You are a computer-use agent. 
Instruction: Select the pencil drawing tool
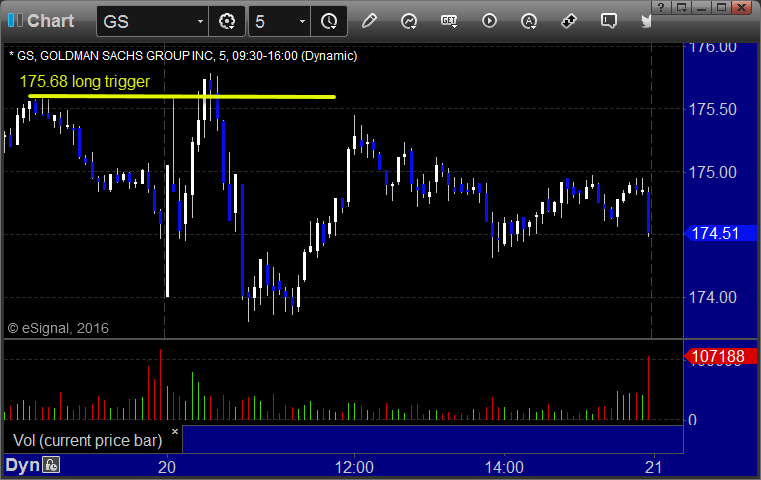369,21
